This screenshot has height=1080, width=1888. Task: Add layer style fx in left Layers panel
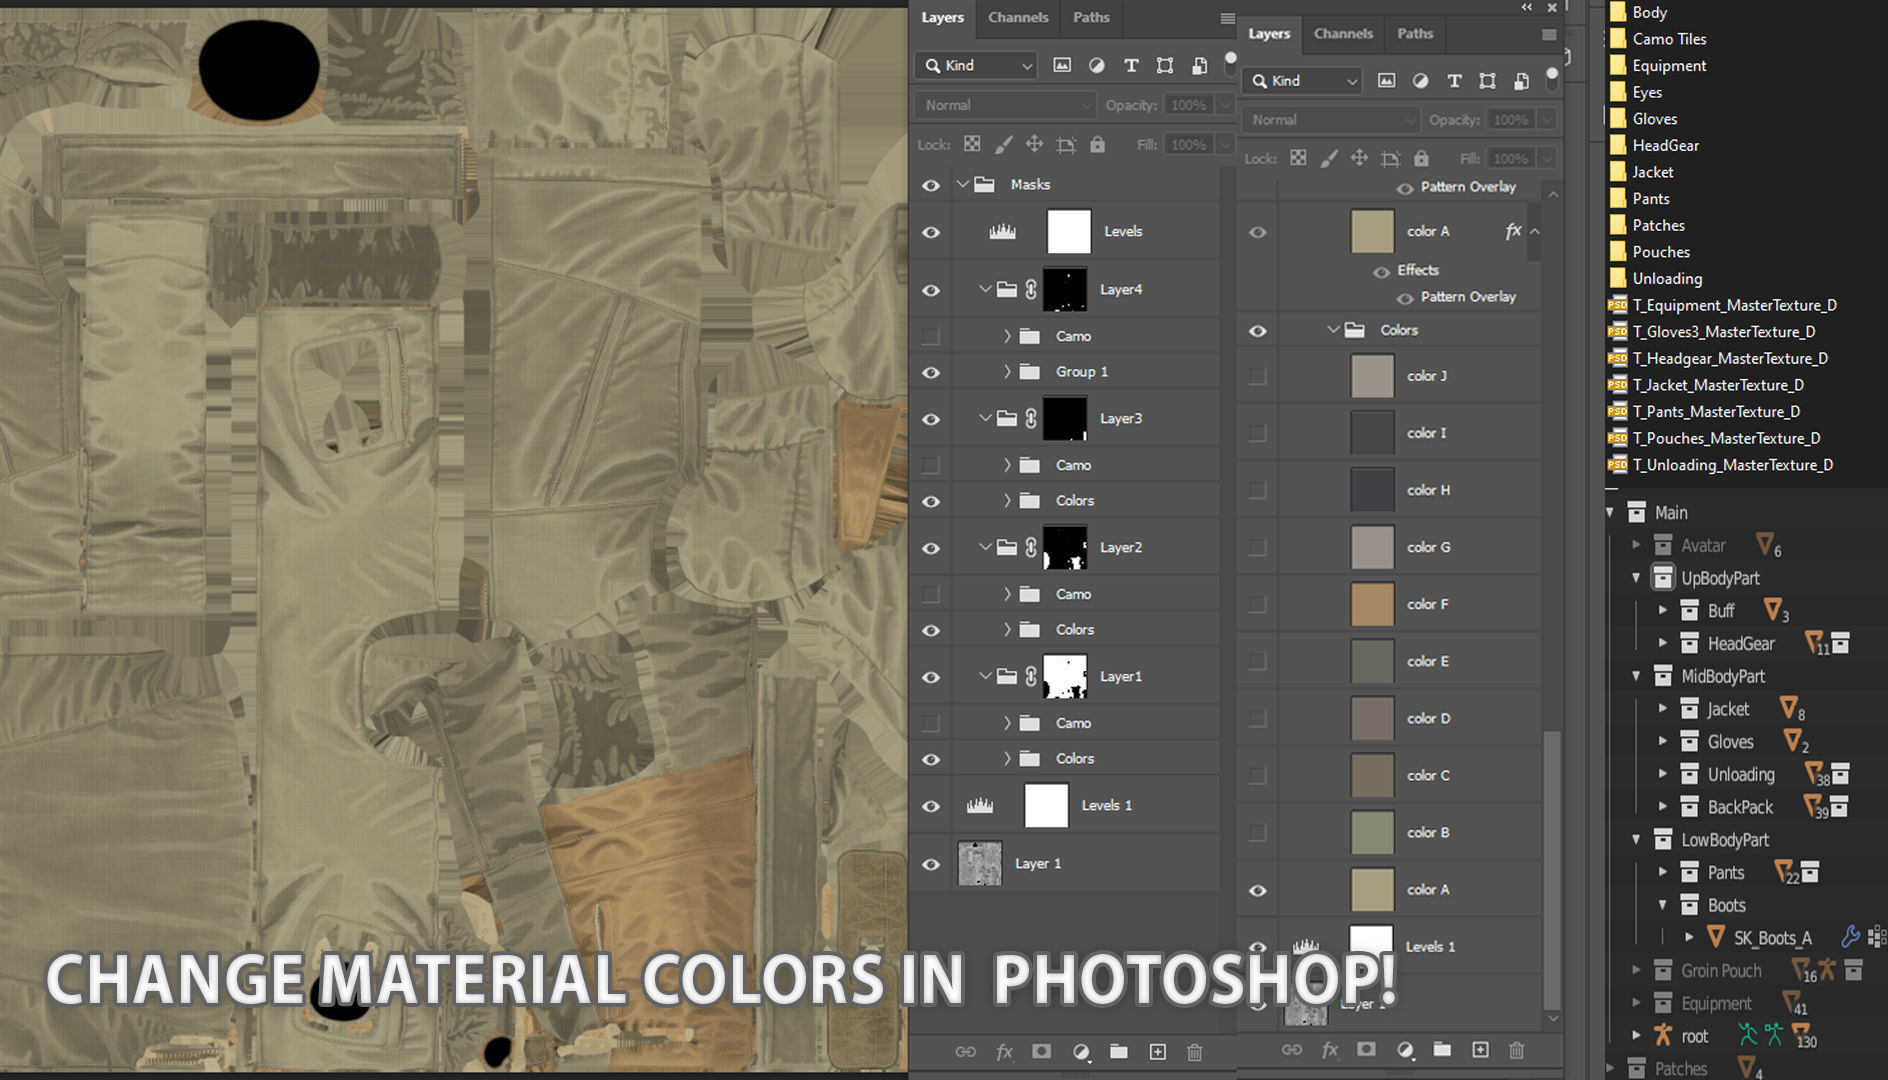click(1004, 1051)
